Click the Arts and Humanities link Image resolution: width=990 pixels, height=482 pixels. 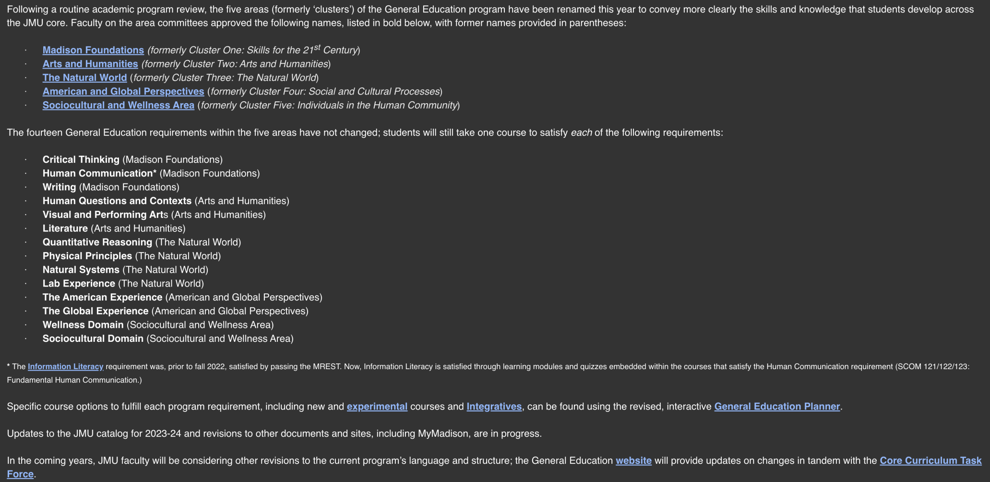click(90, 64)
